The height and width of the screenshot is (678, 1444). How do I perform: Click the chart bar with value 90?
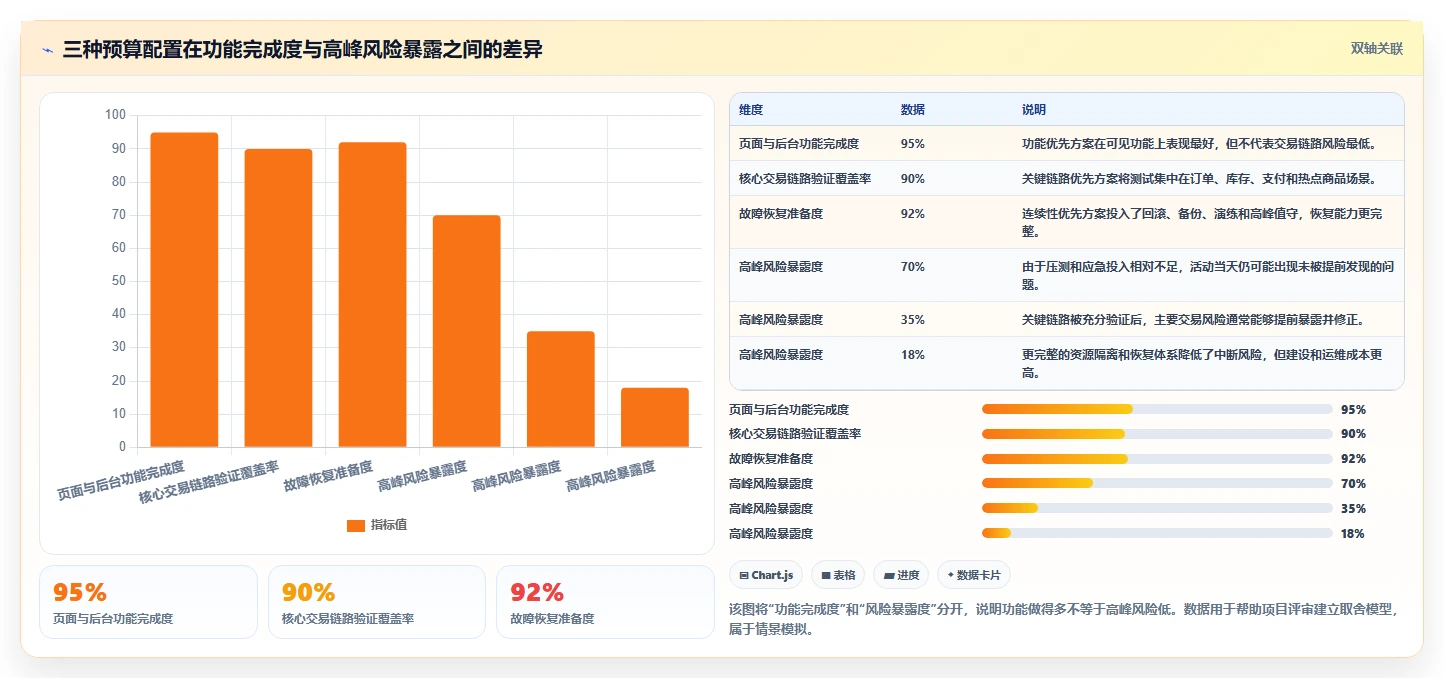pos(278,298)
